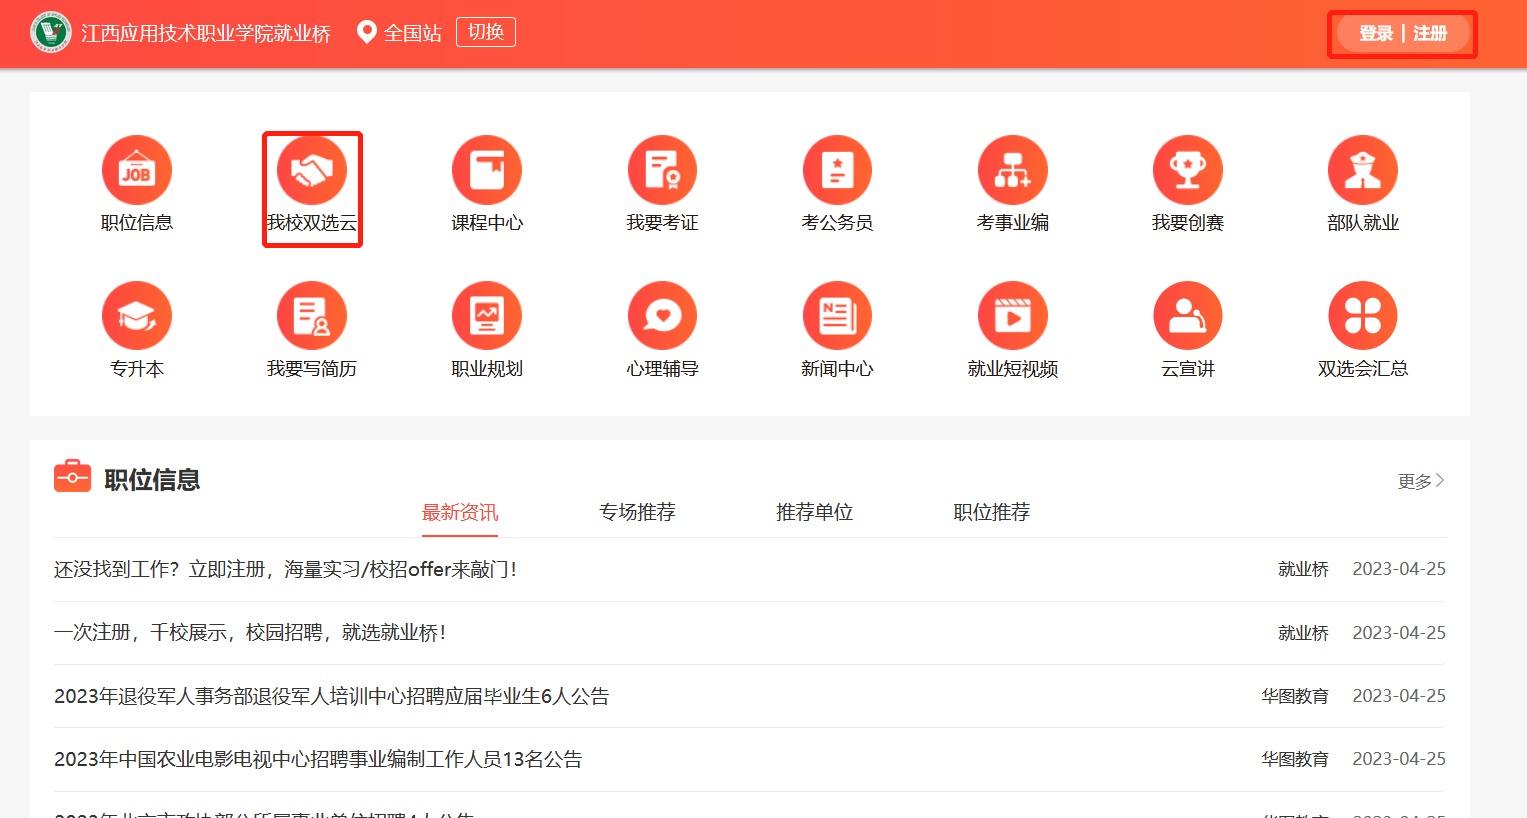Viewport: 1527px width, 818px height.
Task: Open the 职位信息 JOB icon
Action: pyautogui.click(x=137, y=170)
